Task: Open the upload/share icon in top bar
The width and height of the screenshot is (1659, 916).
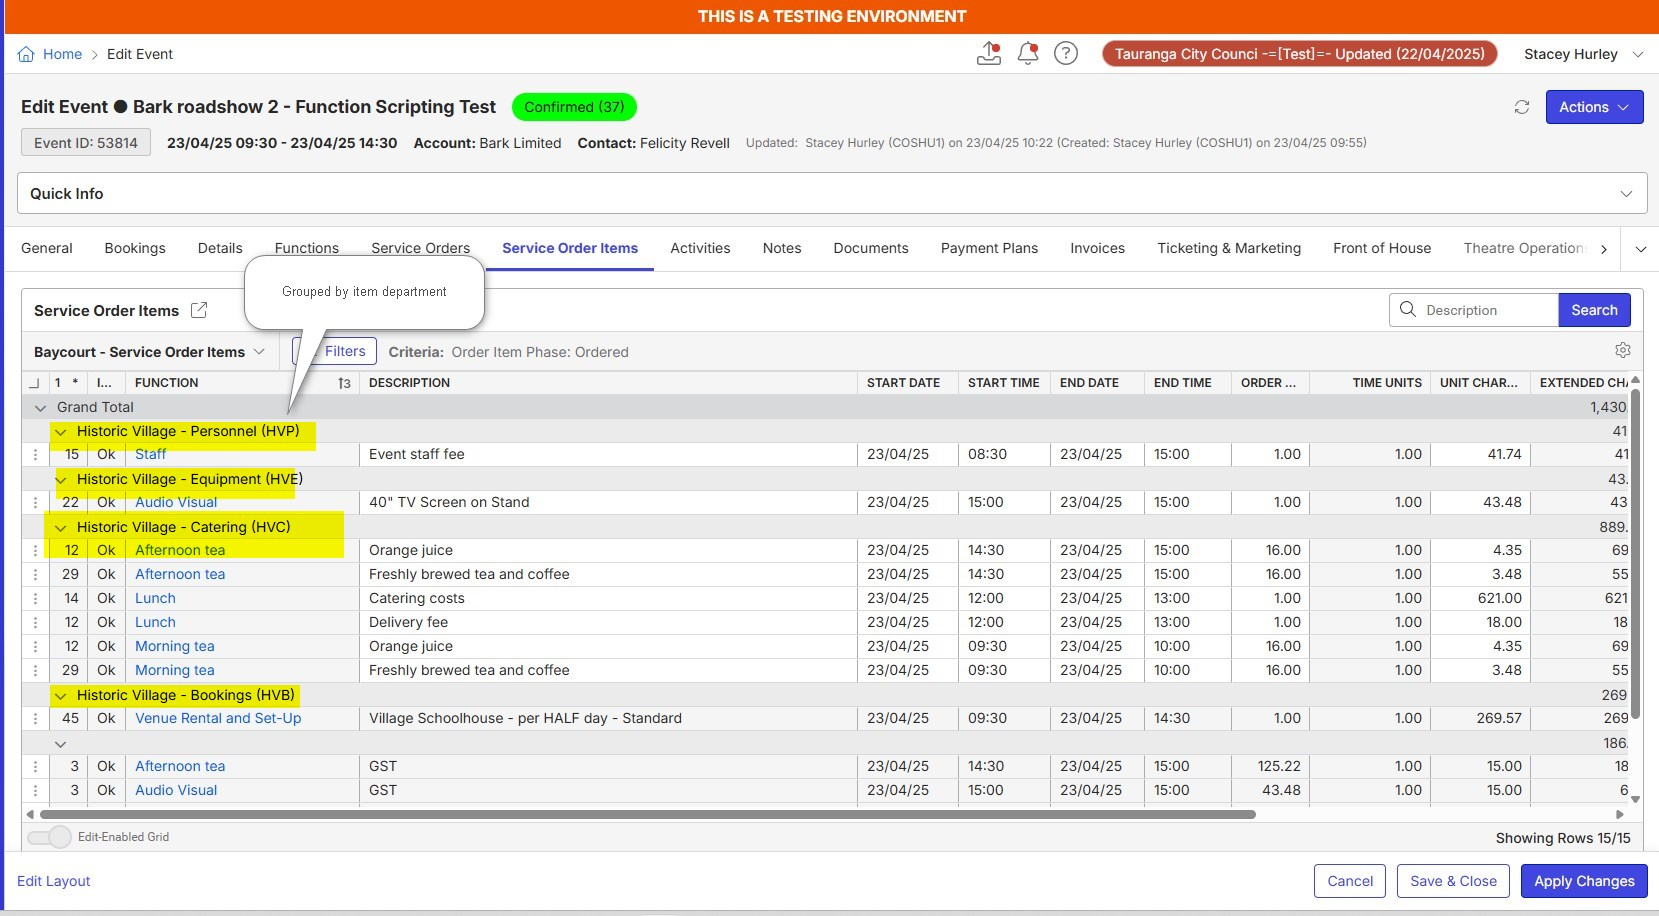Action: 989,54
